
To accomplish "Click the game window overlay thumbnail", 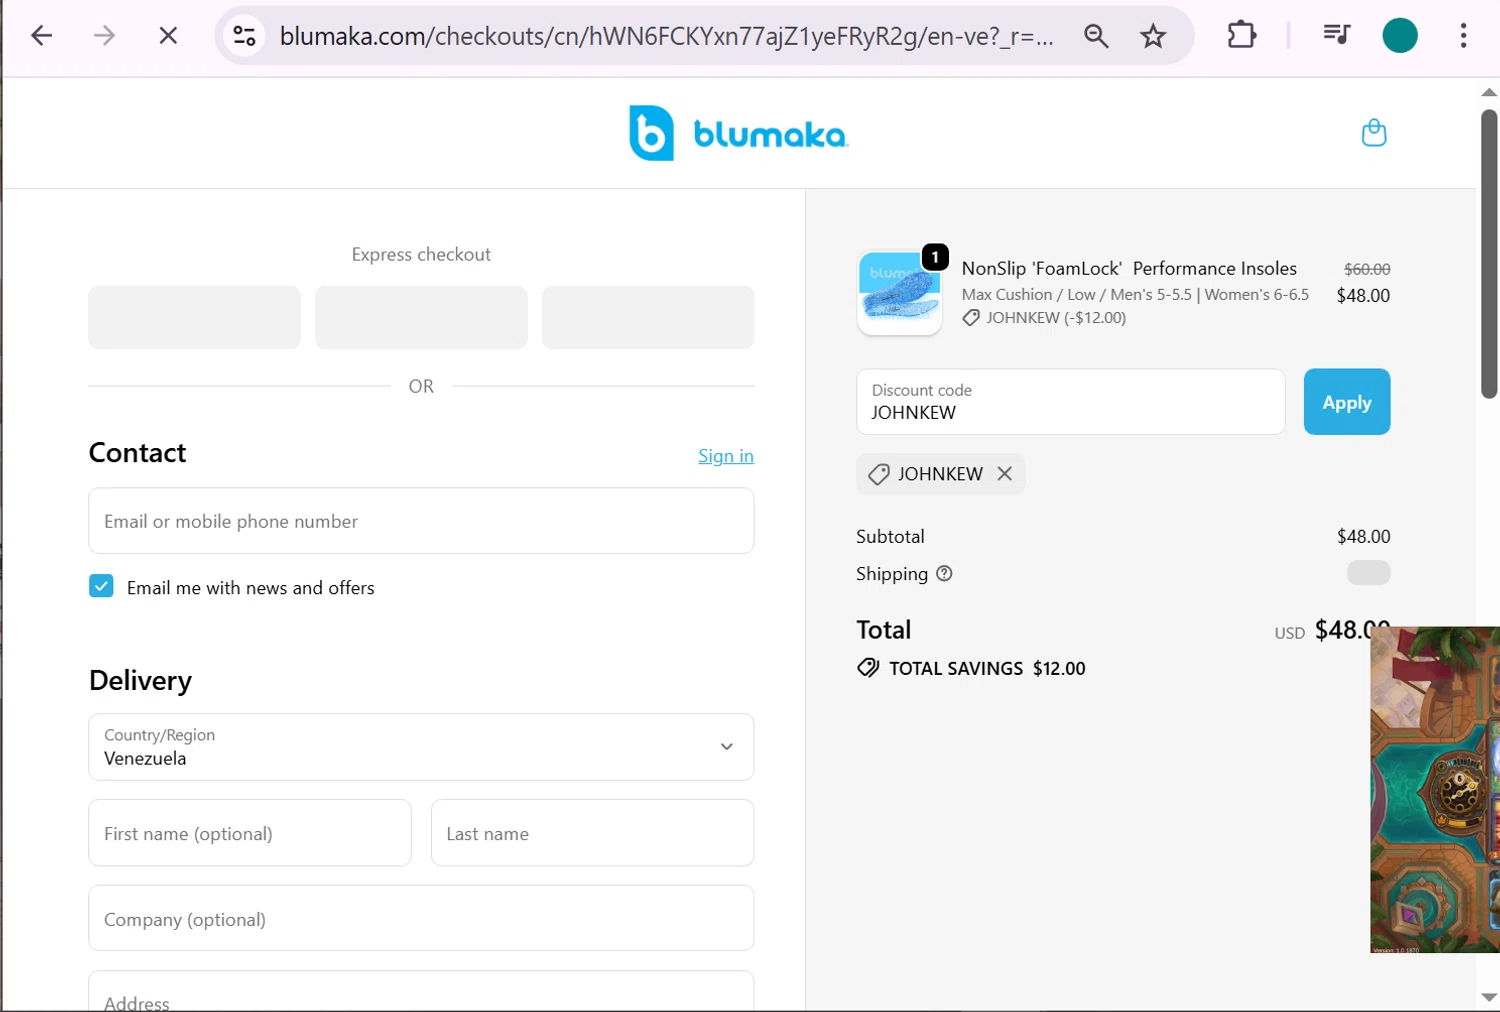I will 1435,790.
